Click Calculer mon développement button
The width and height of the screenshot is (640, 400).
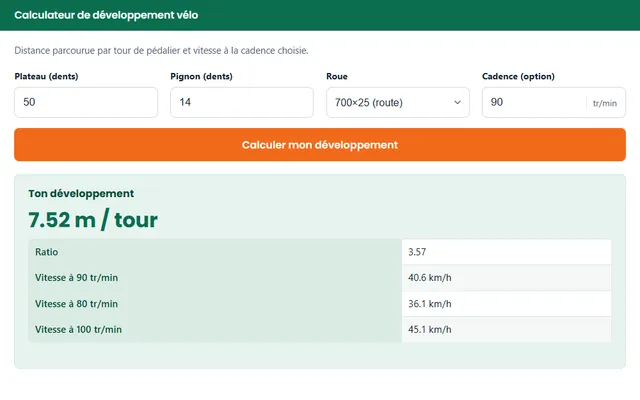[320, 145]
